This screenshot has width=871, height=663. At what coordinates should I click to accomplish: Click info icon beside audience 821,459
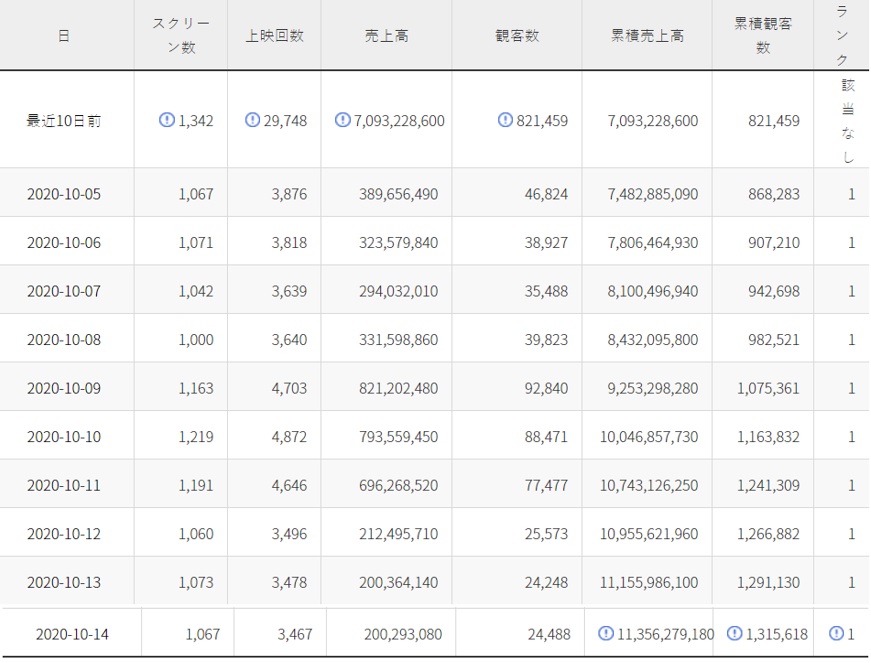pyautogui.click(x=506, y=120)
